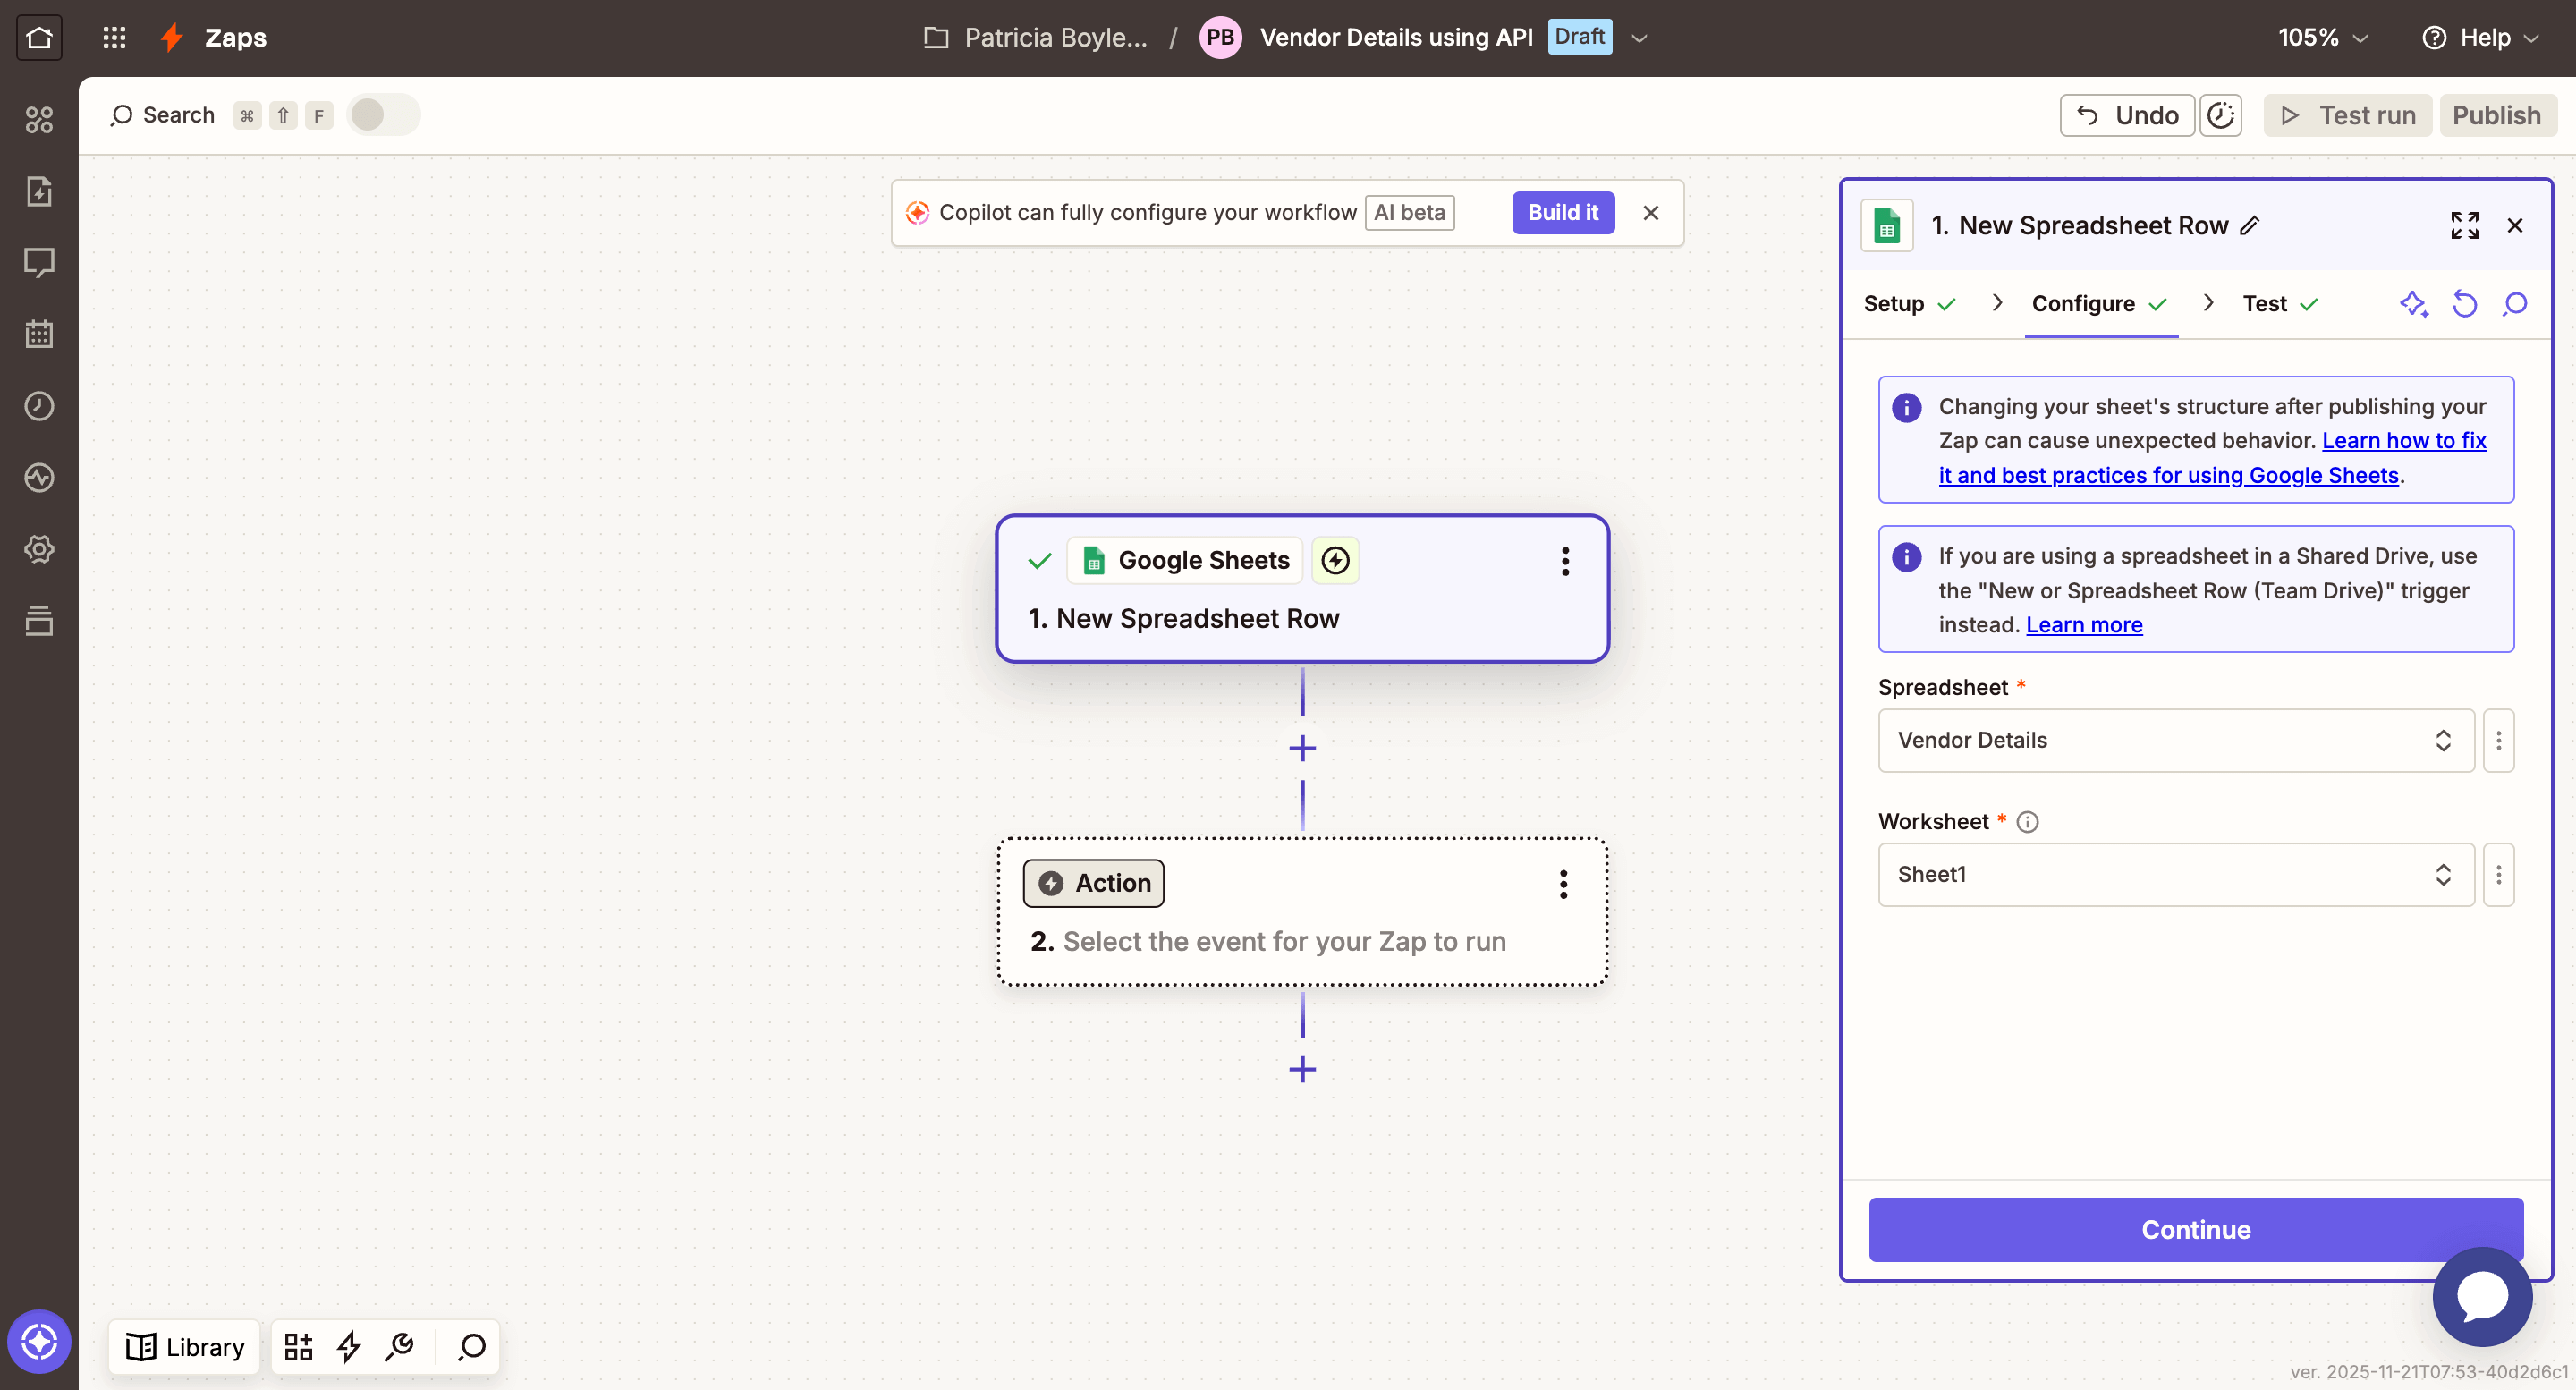This screenshot has width=2576, height=1390.
Task: Open the 105% zoom level control
Action: click(2322, 37)
